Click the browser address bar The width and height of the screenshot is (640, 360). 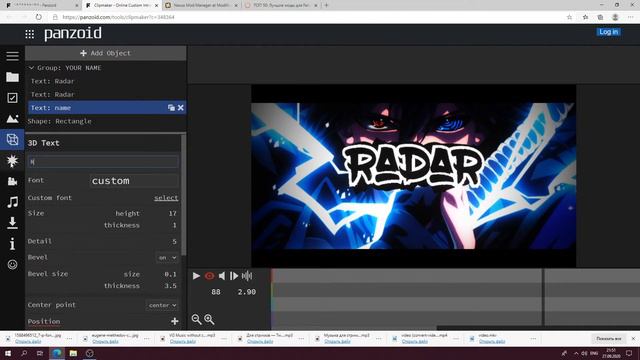point(306,17)
